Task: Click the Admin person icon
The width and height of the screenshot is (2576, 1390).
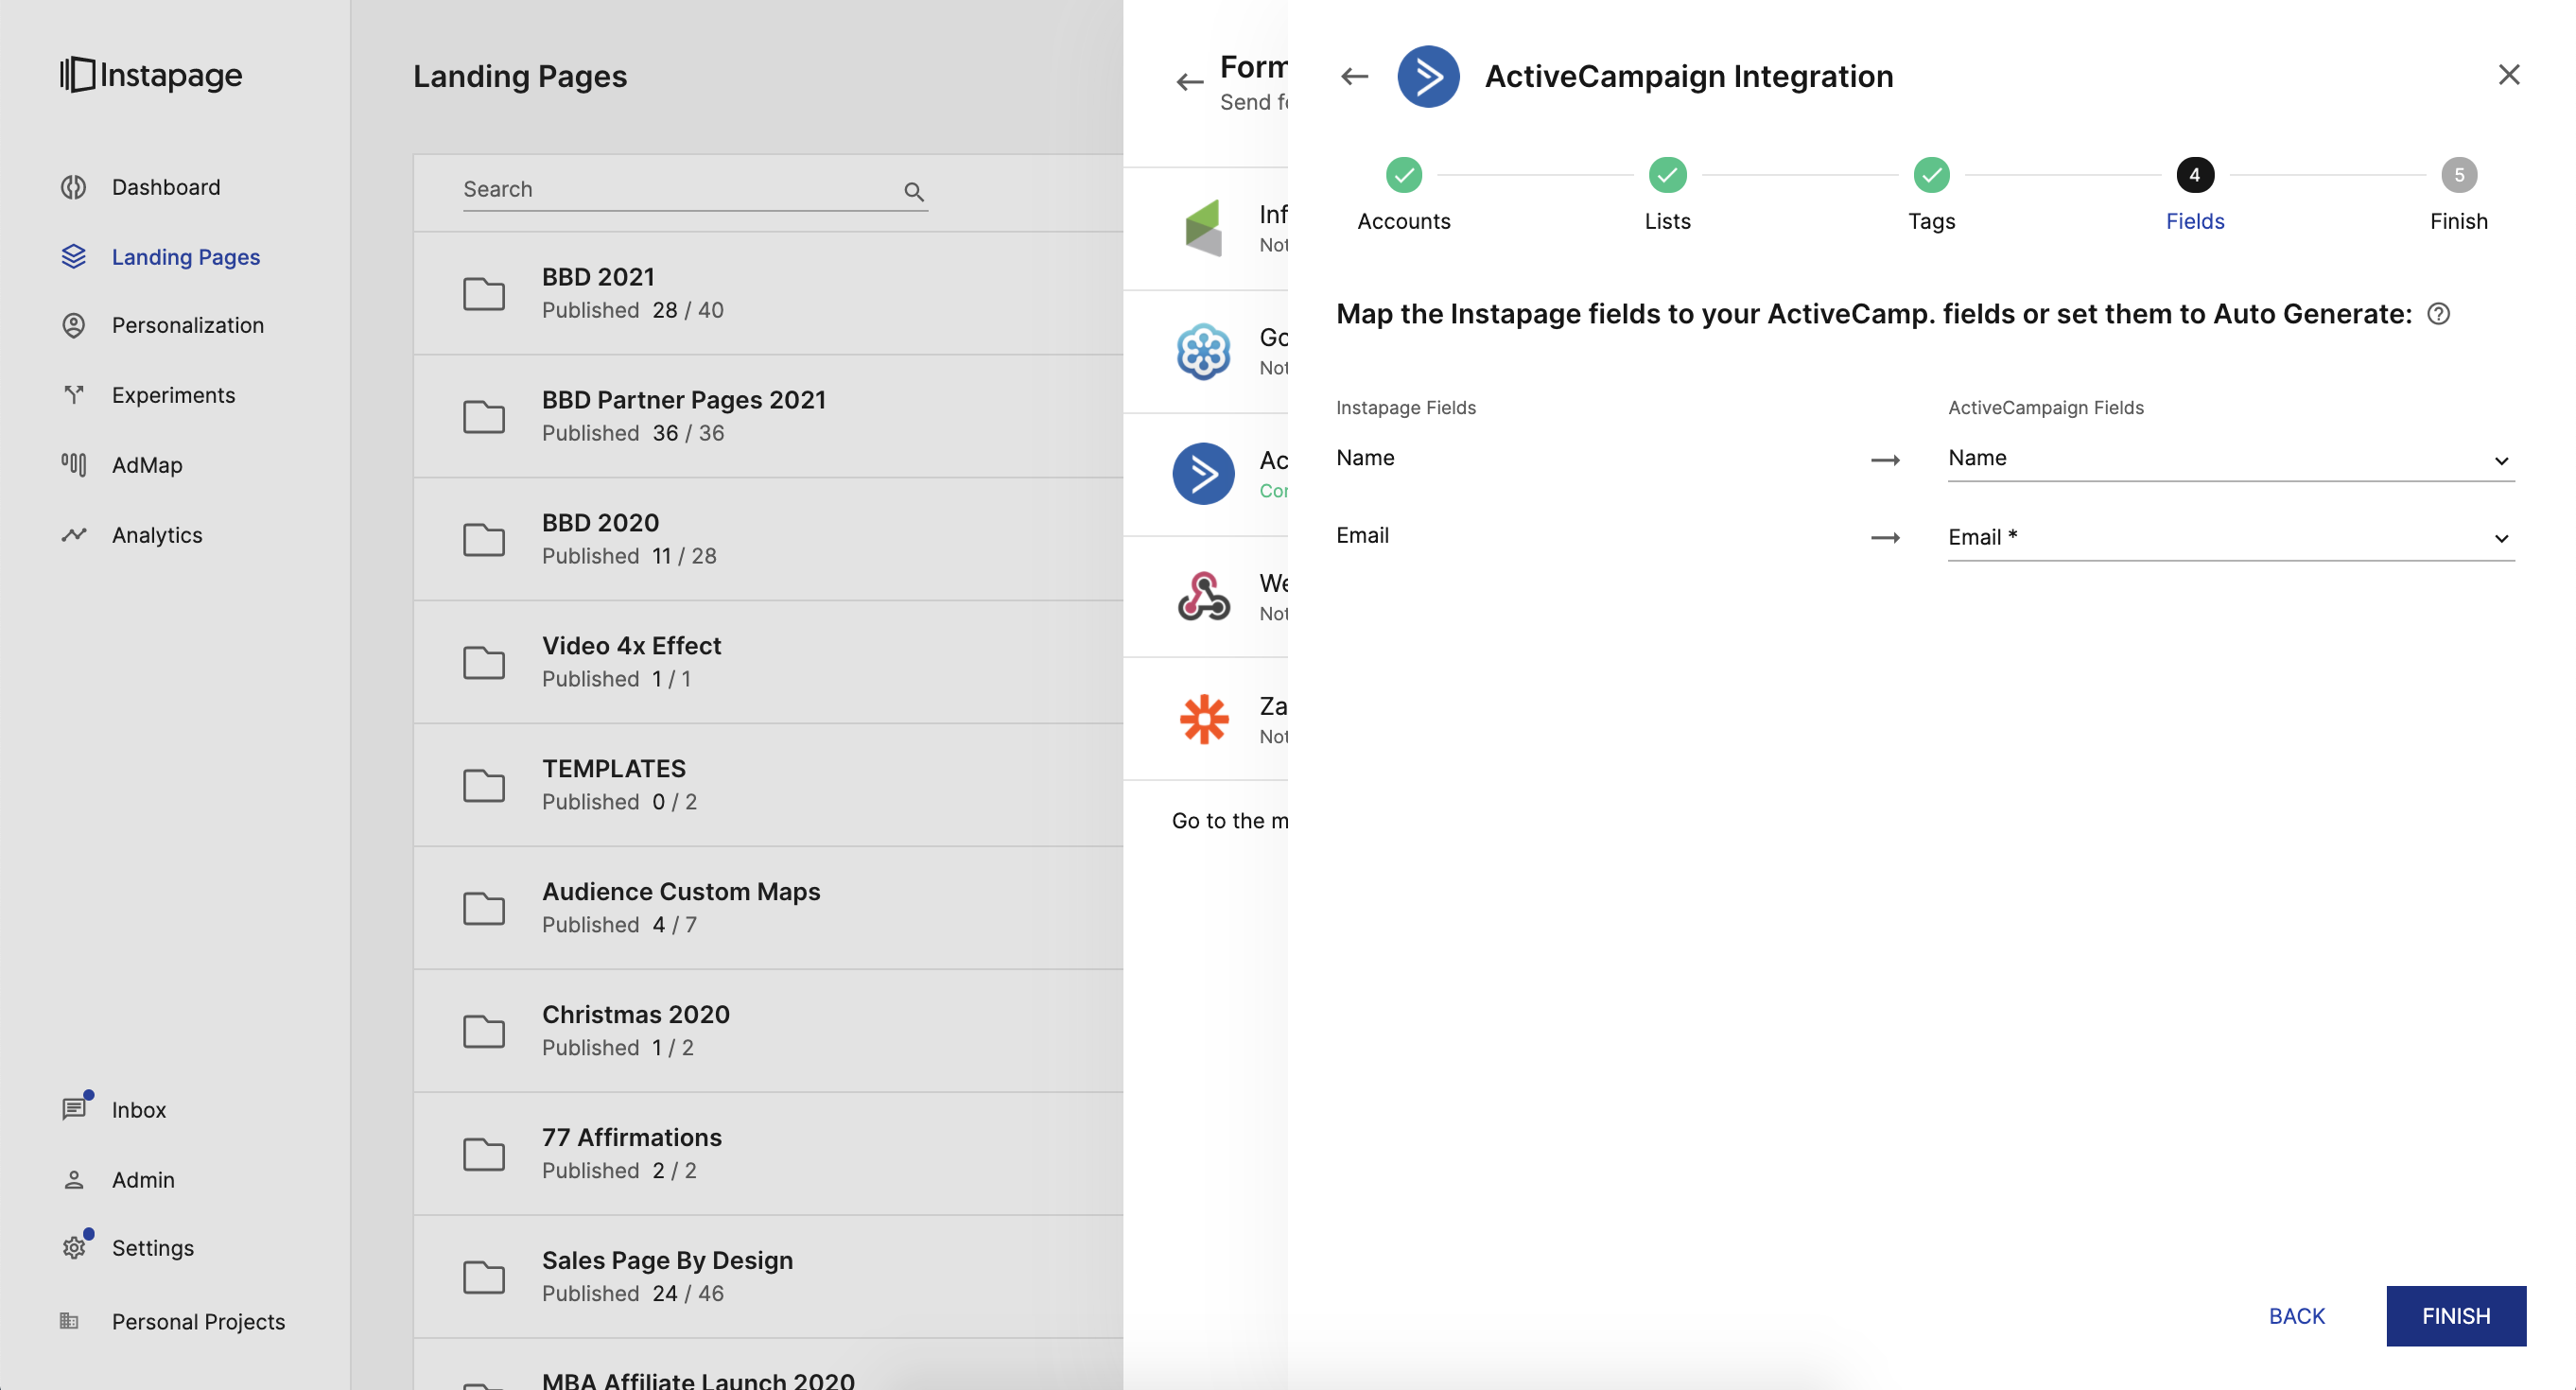Action: pyautogui.click(x=73, y=1180)
